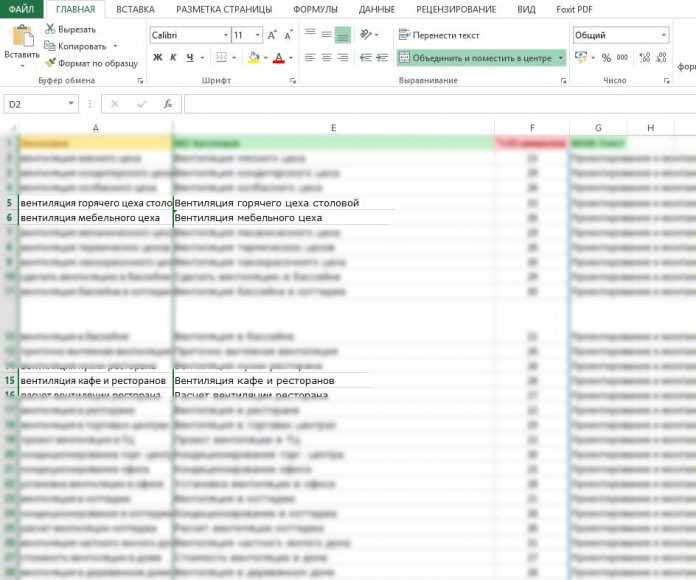Center cell text horizontally
Screen dimensions: 696x580
point(326,58)
